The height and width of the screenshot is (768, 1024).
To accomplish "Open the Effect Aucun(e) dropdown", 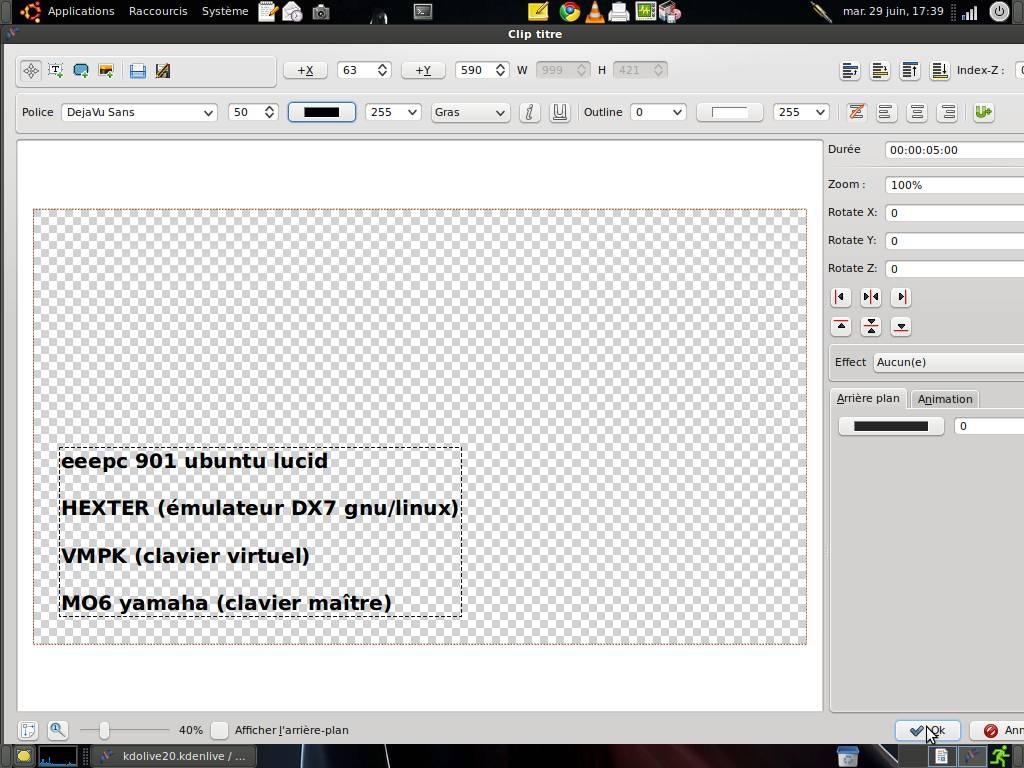I will (948, 362).
